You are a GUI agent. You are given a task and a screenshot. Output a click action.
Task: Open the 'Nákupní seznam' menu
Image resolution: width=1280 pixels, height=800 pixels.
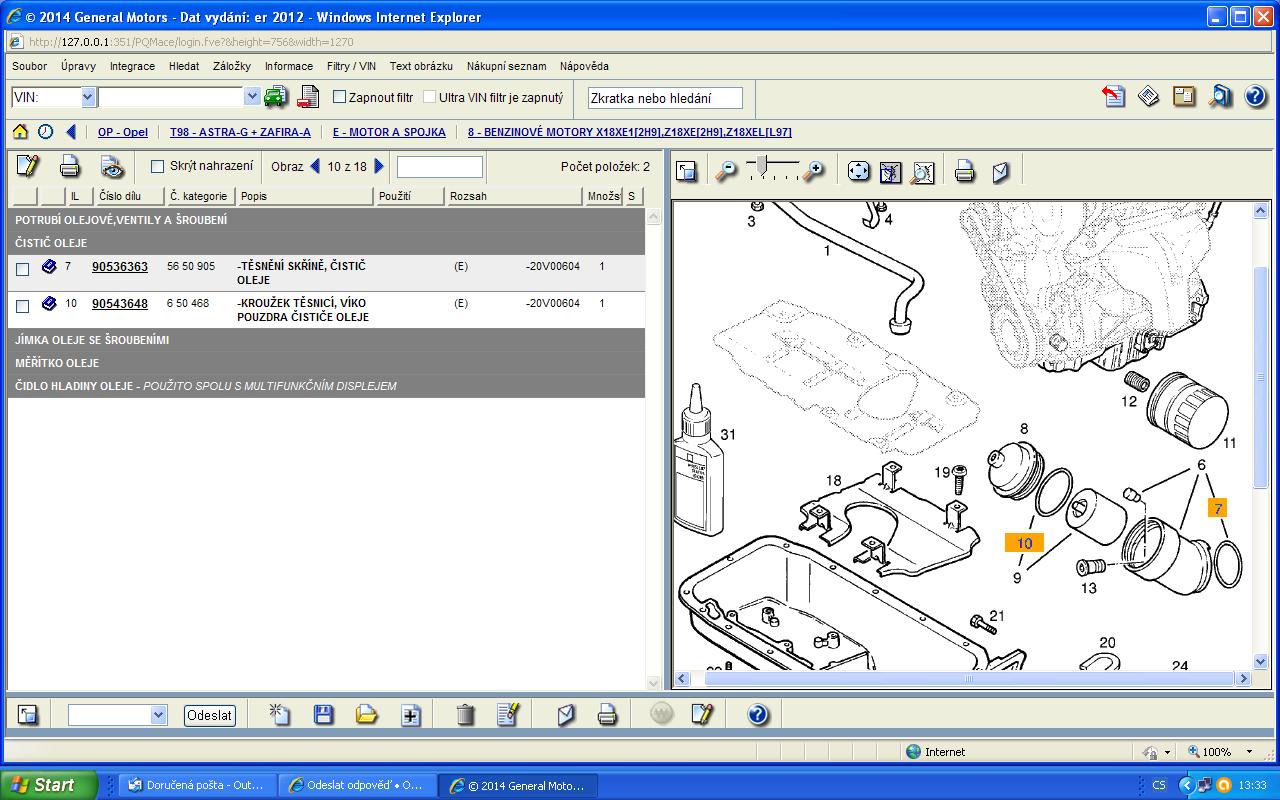(x=506, y=66)
